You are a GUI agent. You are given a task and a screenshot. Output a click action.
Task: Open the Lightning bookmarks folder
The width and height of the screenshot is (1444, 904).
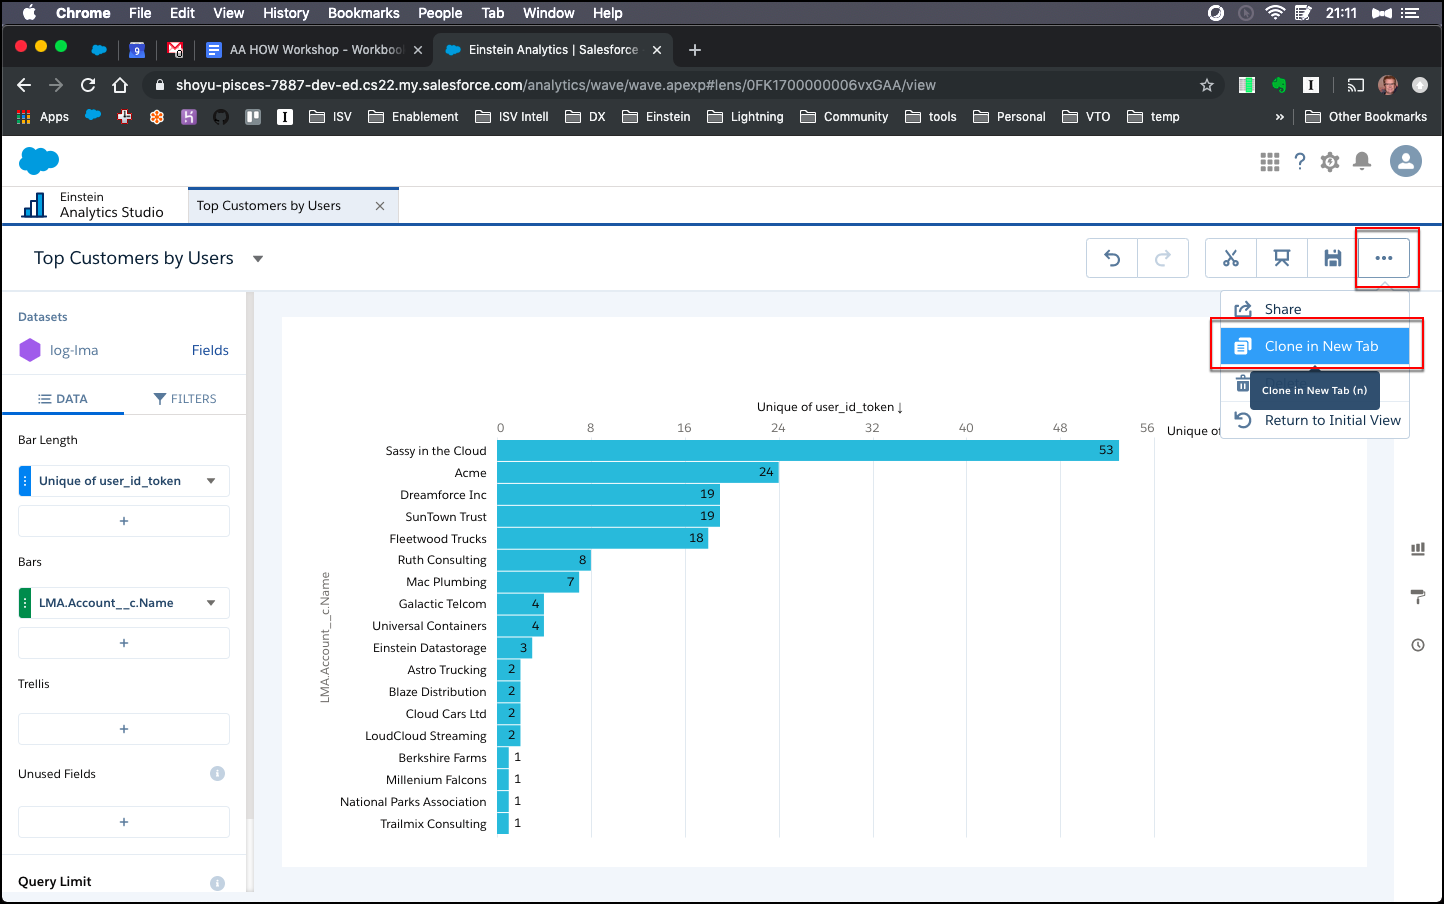click(x=745, y=117)
